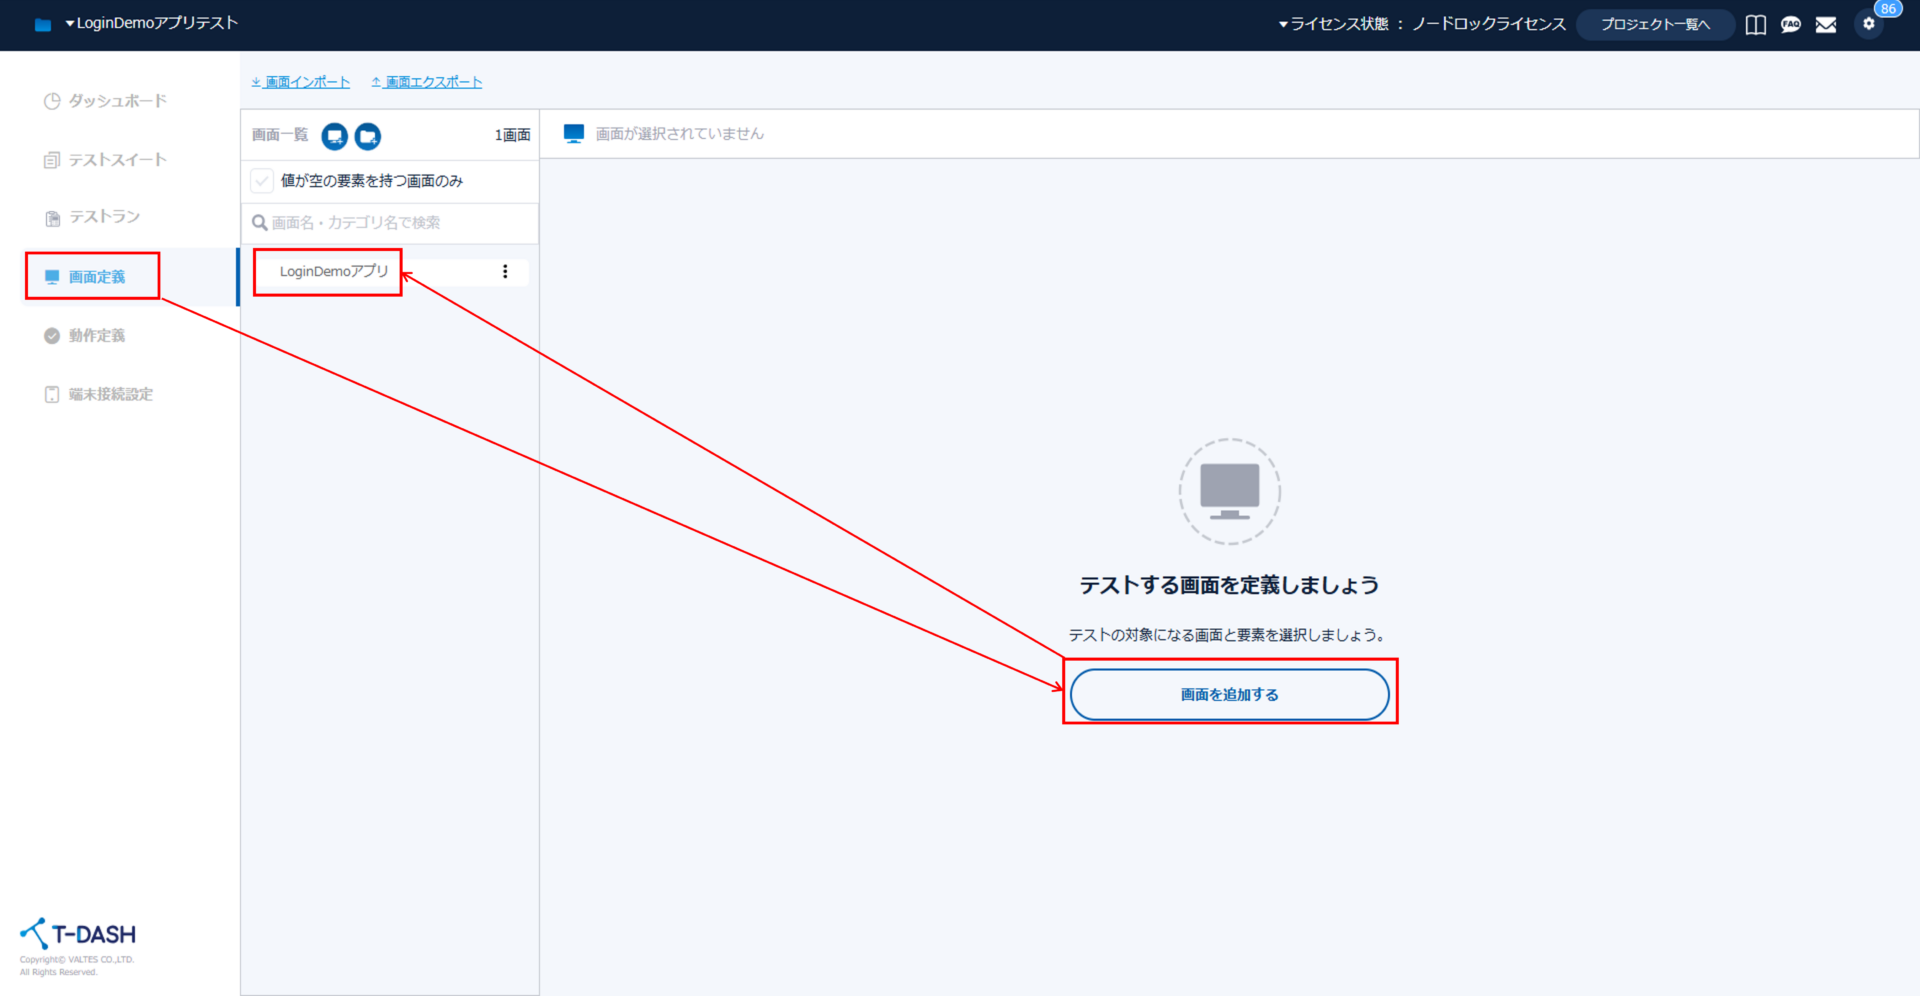Click the blue folder icon in header
The width and height of the screenshot is (1920, 996).
click(x=43, y=24)
